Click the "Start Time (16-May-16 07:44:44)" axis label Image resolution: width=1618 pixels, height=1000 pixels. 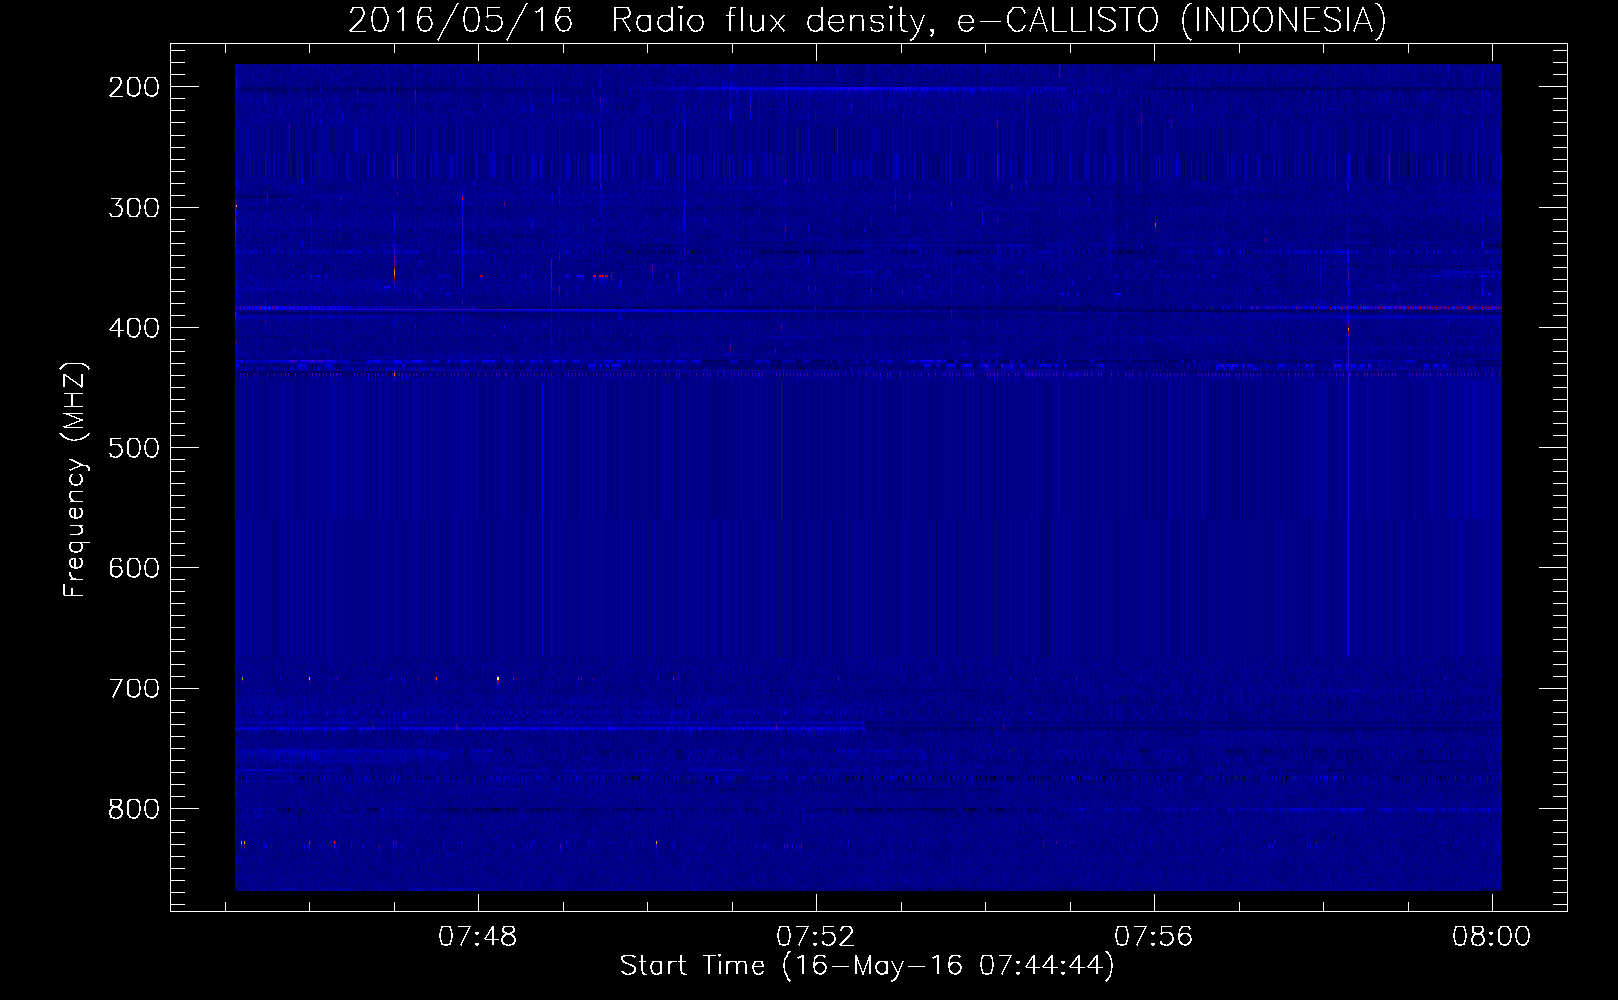(x=867, y=966)
